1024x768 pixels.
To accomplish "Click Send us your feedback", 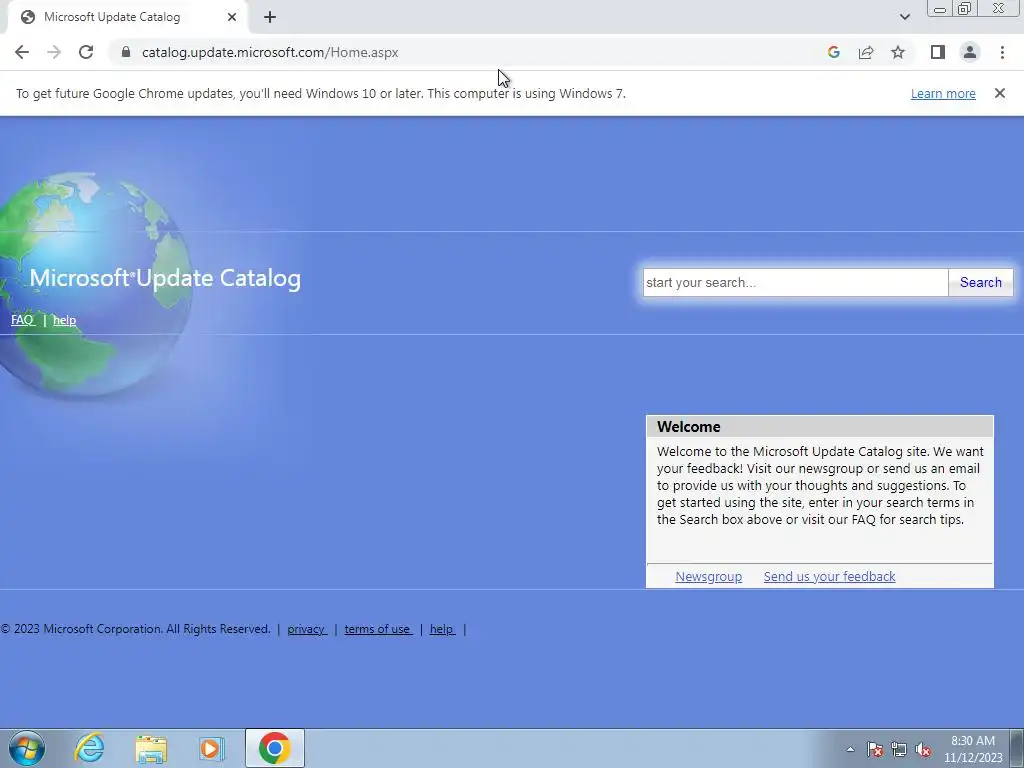I will [x=829, y=577].
